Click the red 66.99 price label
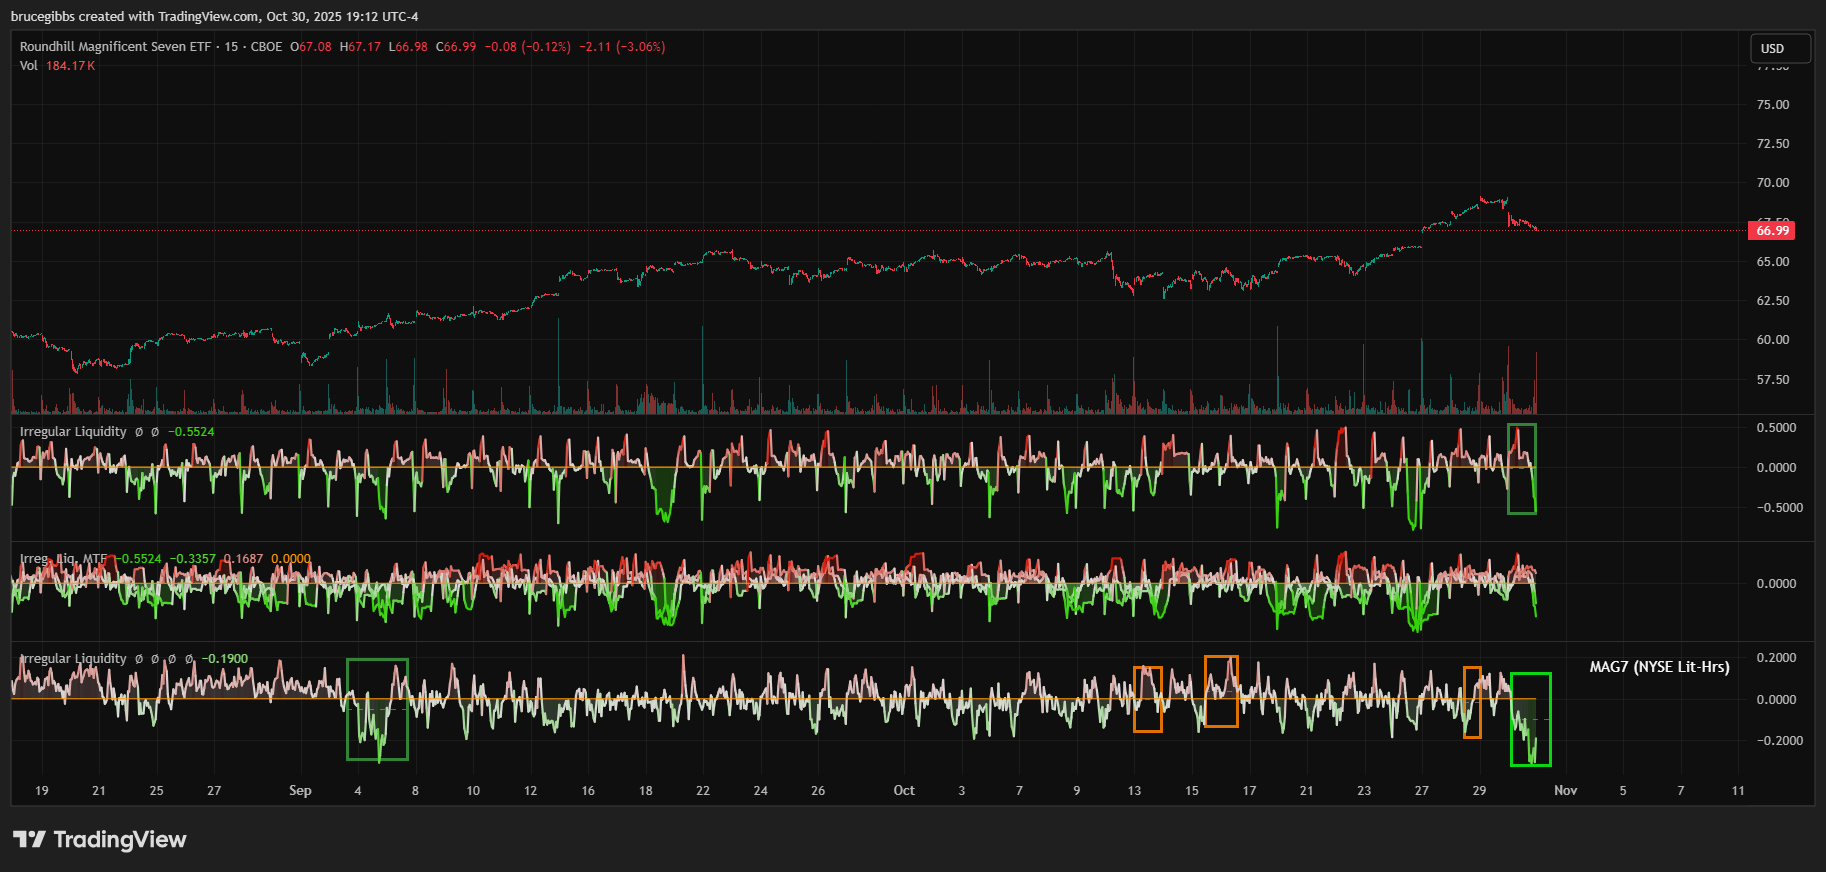 (x=1772, y=231)
